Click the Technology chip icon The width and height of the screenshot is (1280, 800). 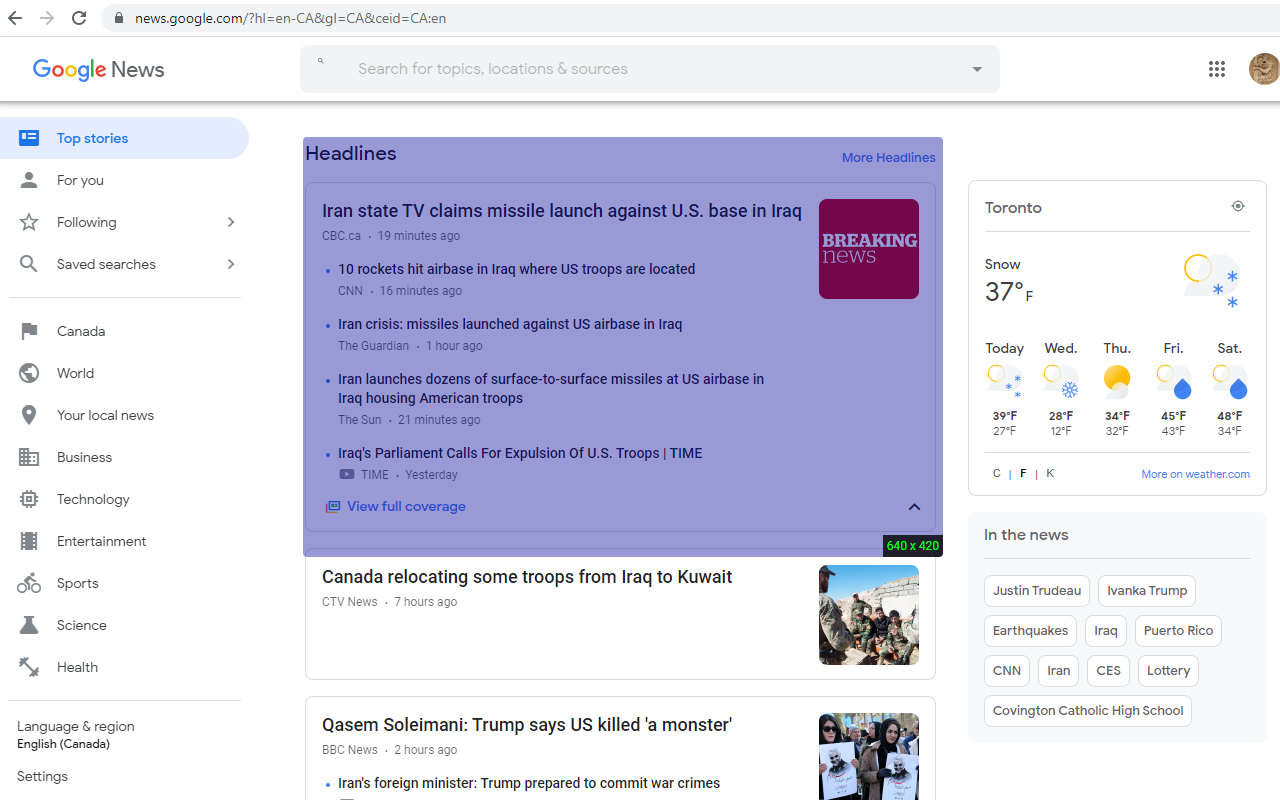pyautogui.click(x=29, y=499)
